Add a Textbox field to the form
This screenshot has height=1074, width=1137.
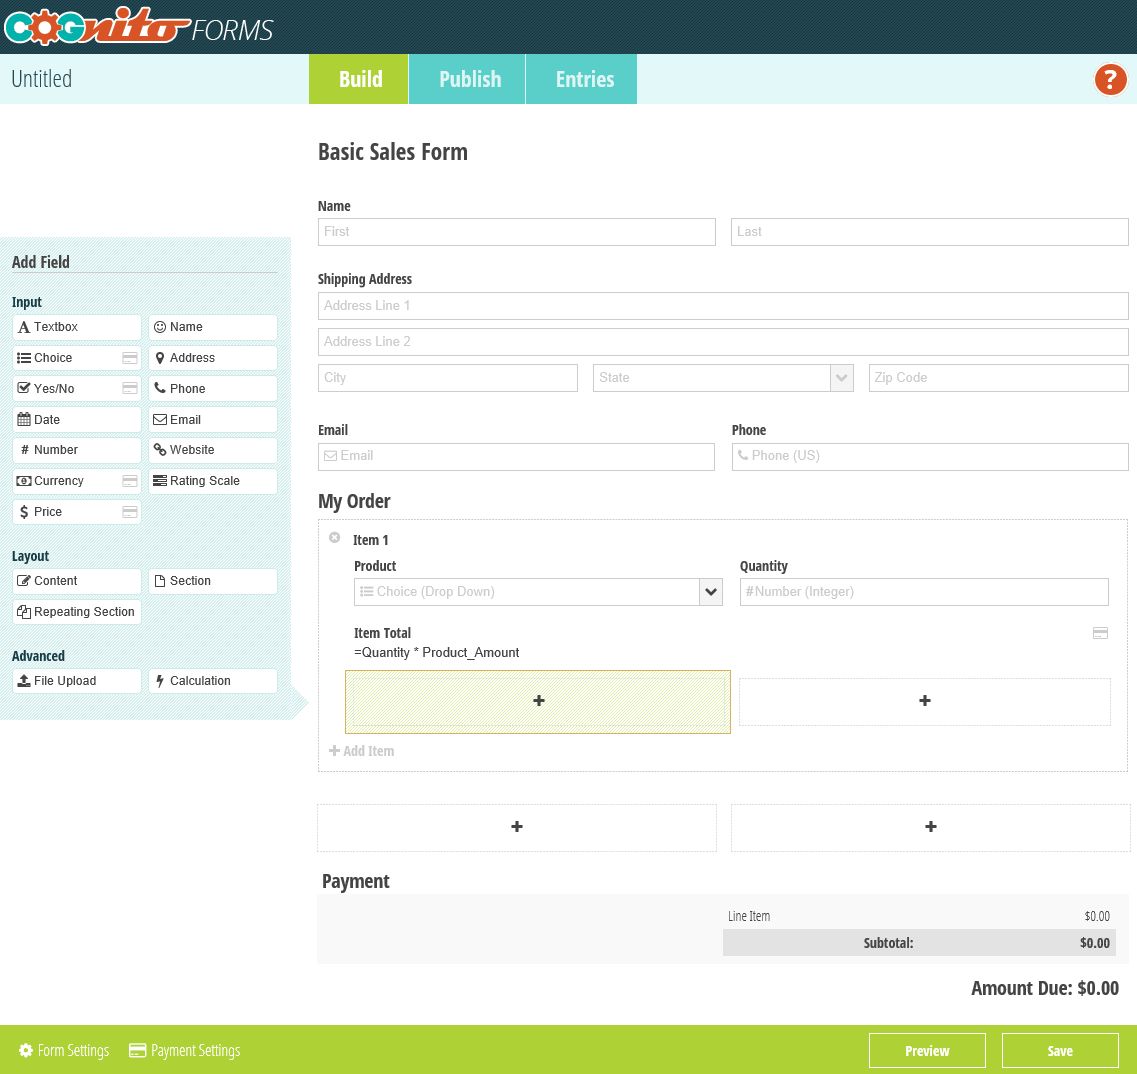(77, 327)
